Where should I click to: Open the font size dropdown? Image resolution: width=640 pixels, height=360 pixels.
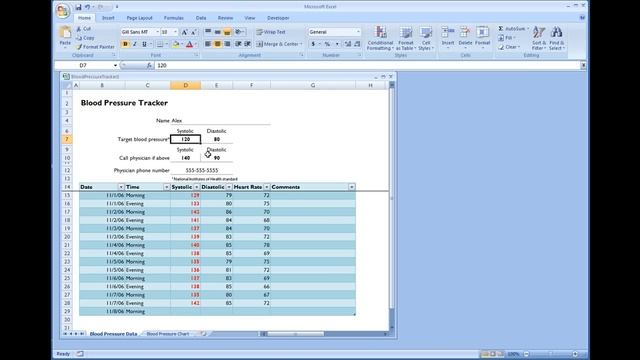[176, 32]
